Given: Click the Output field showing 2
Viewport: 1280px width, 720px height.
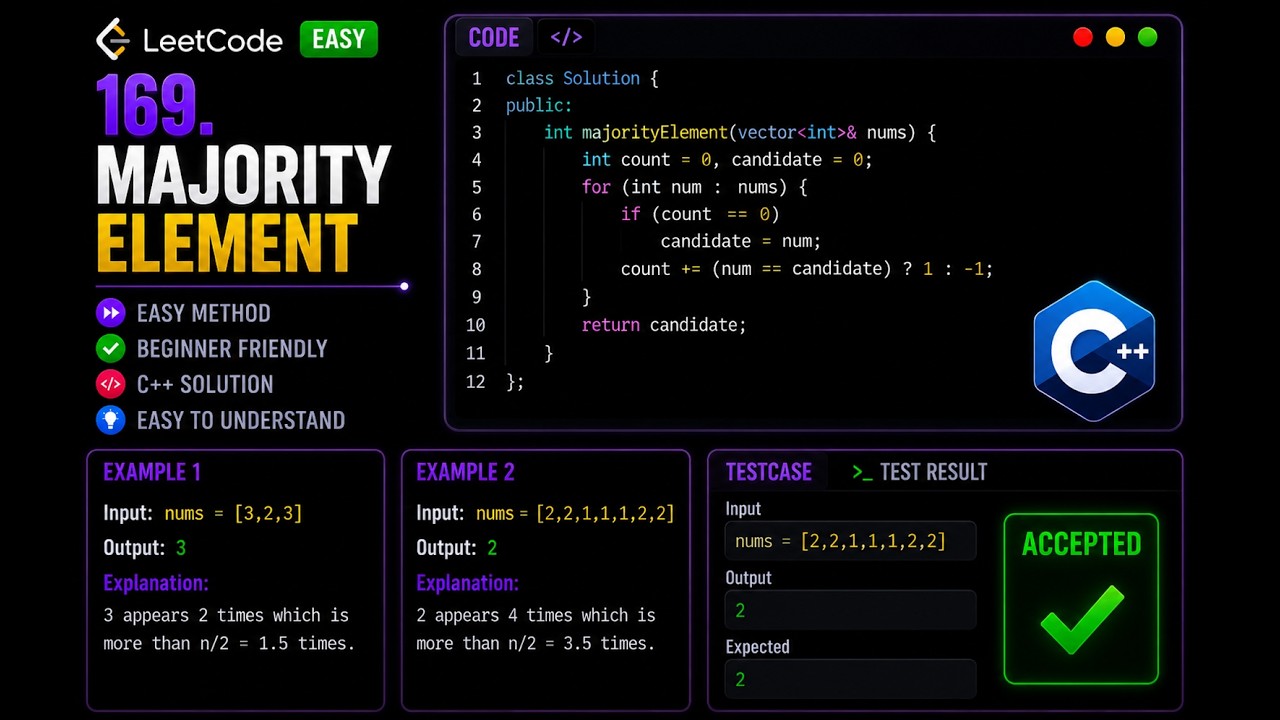Looking at the screenshot, I should click(851, 610).
